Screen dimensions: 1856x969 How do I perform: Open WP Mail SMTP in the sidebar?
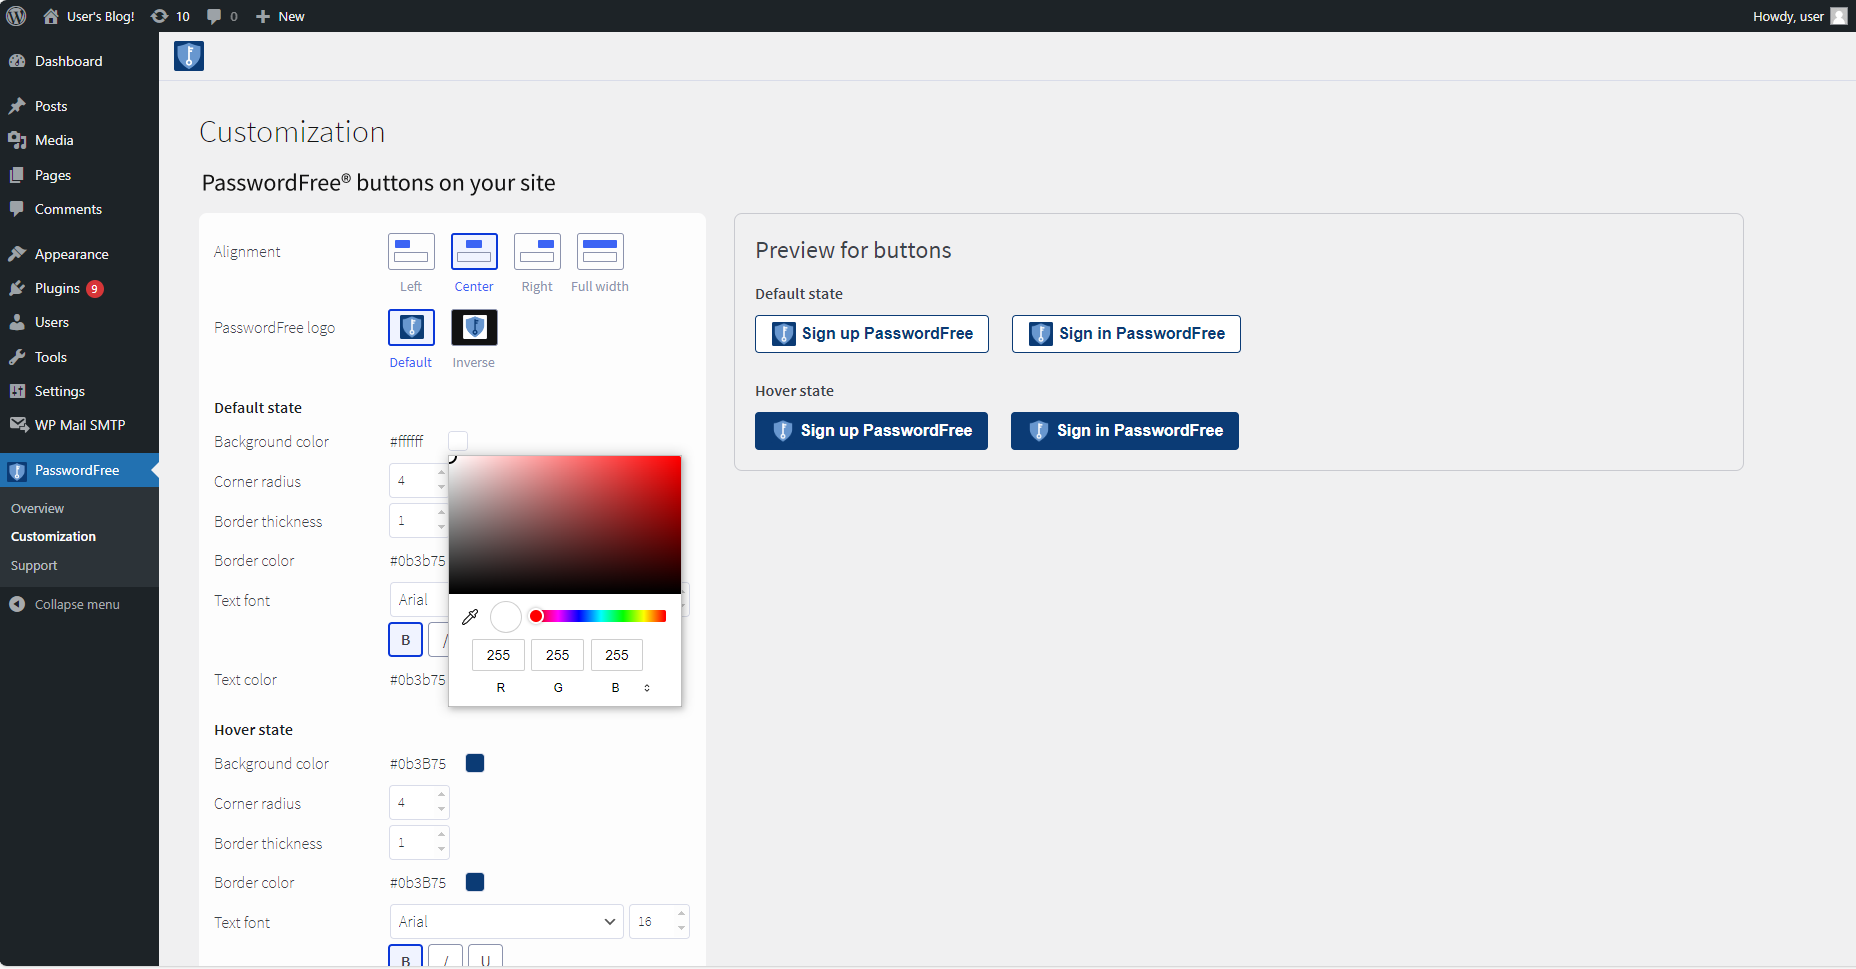(x=79, y=425)
